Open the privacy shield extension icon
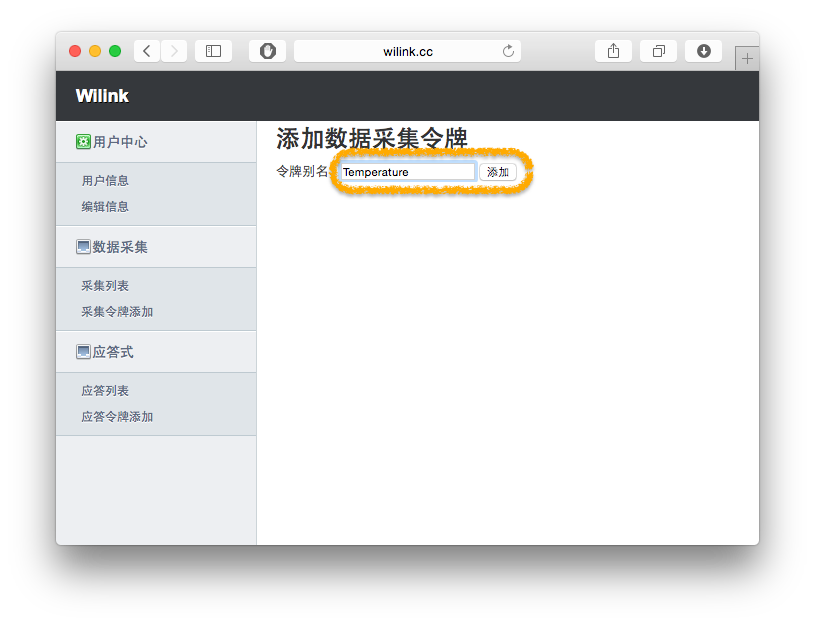The height and width of the screenshot is (625, 815). (267, 51)
